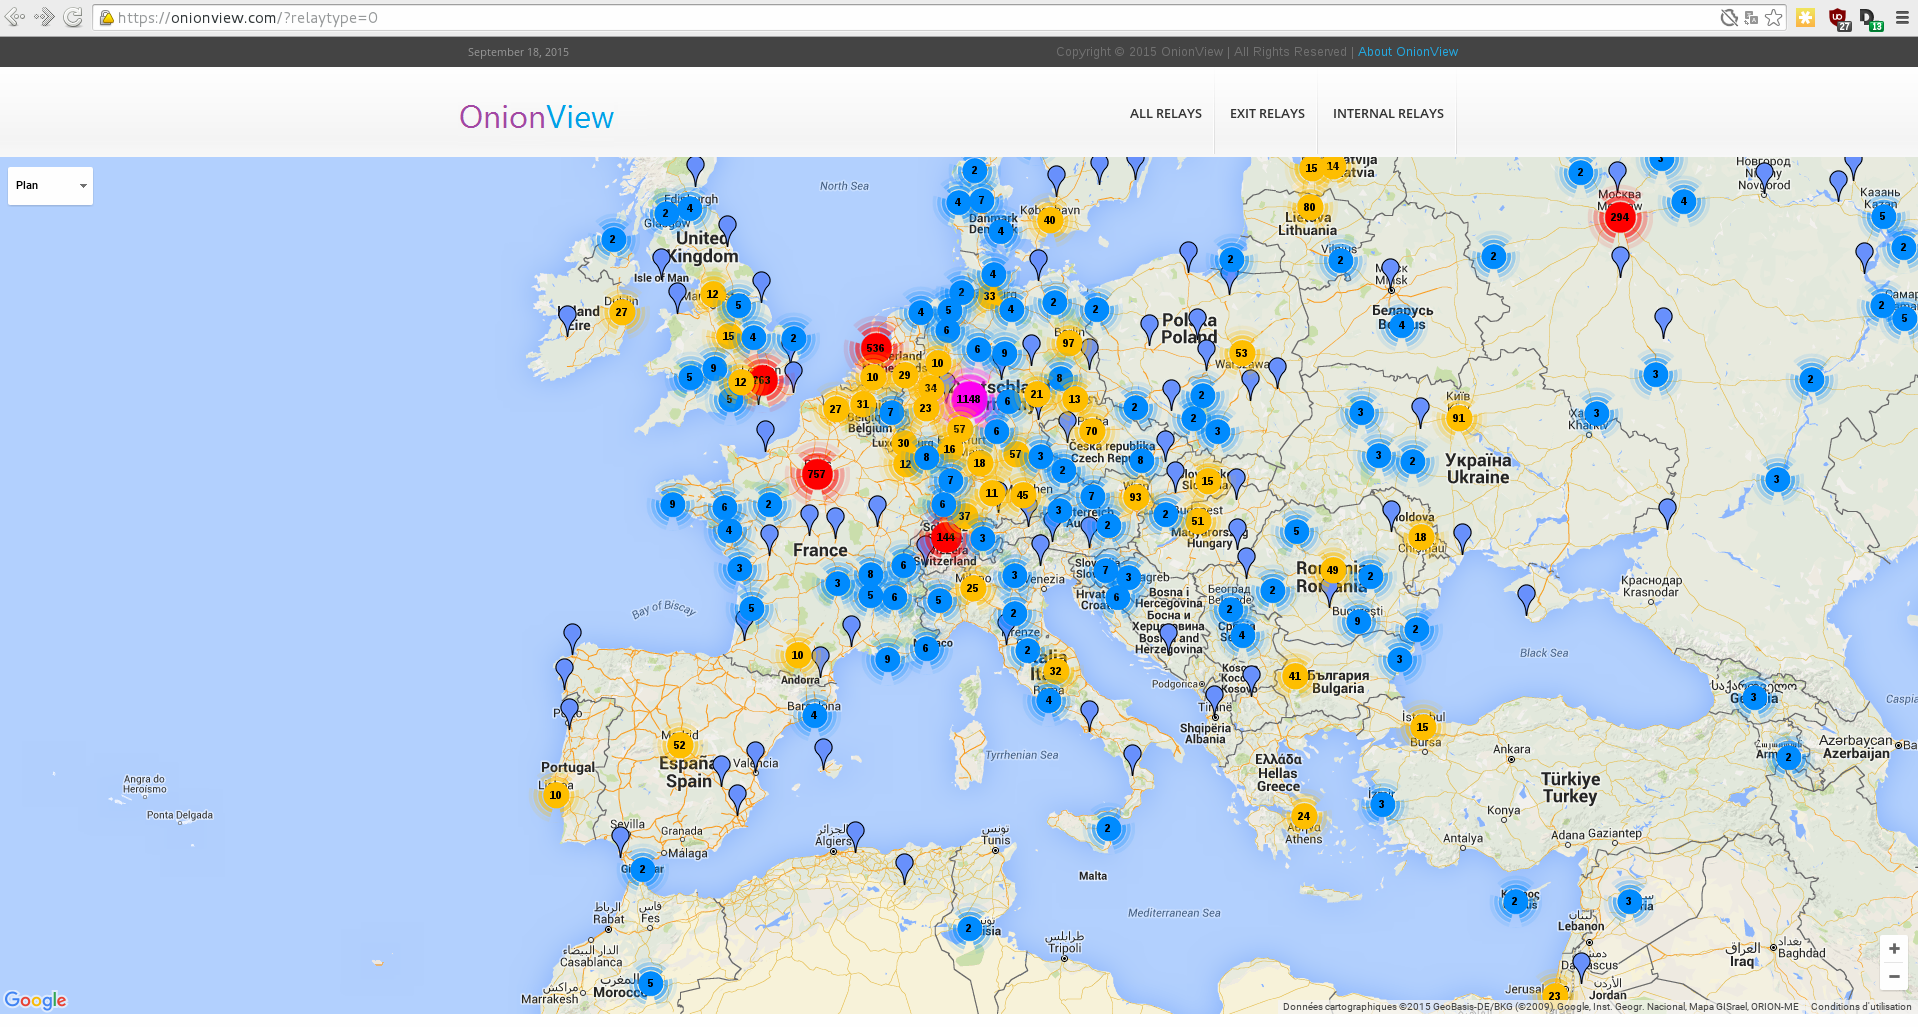Click the orange 30 cluster near Luxembourg

pyautogui.click(x=903, y=443)
